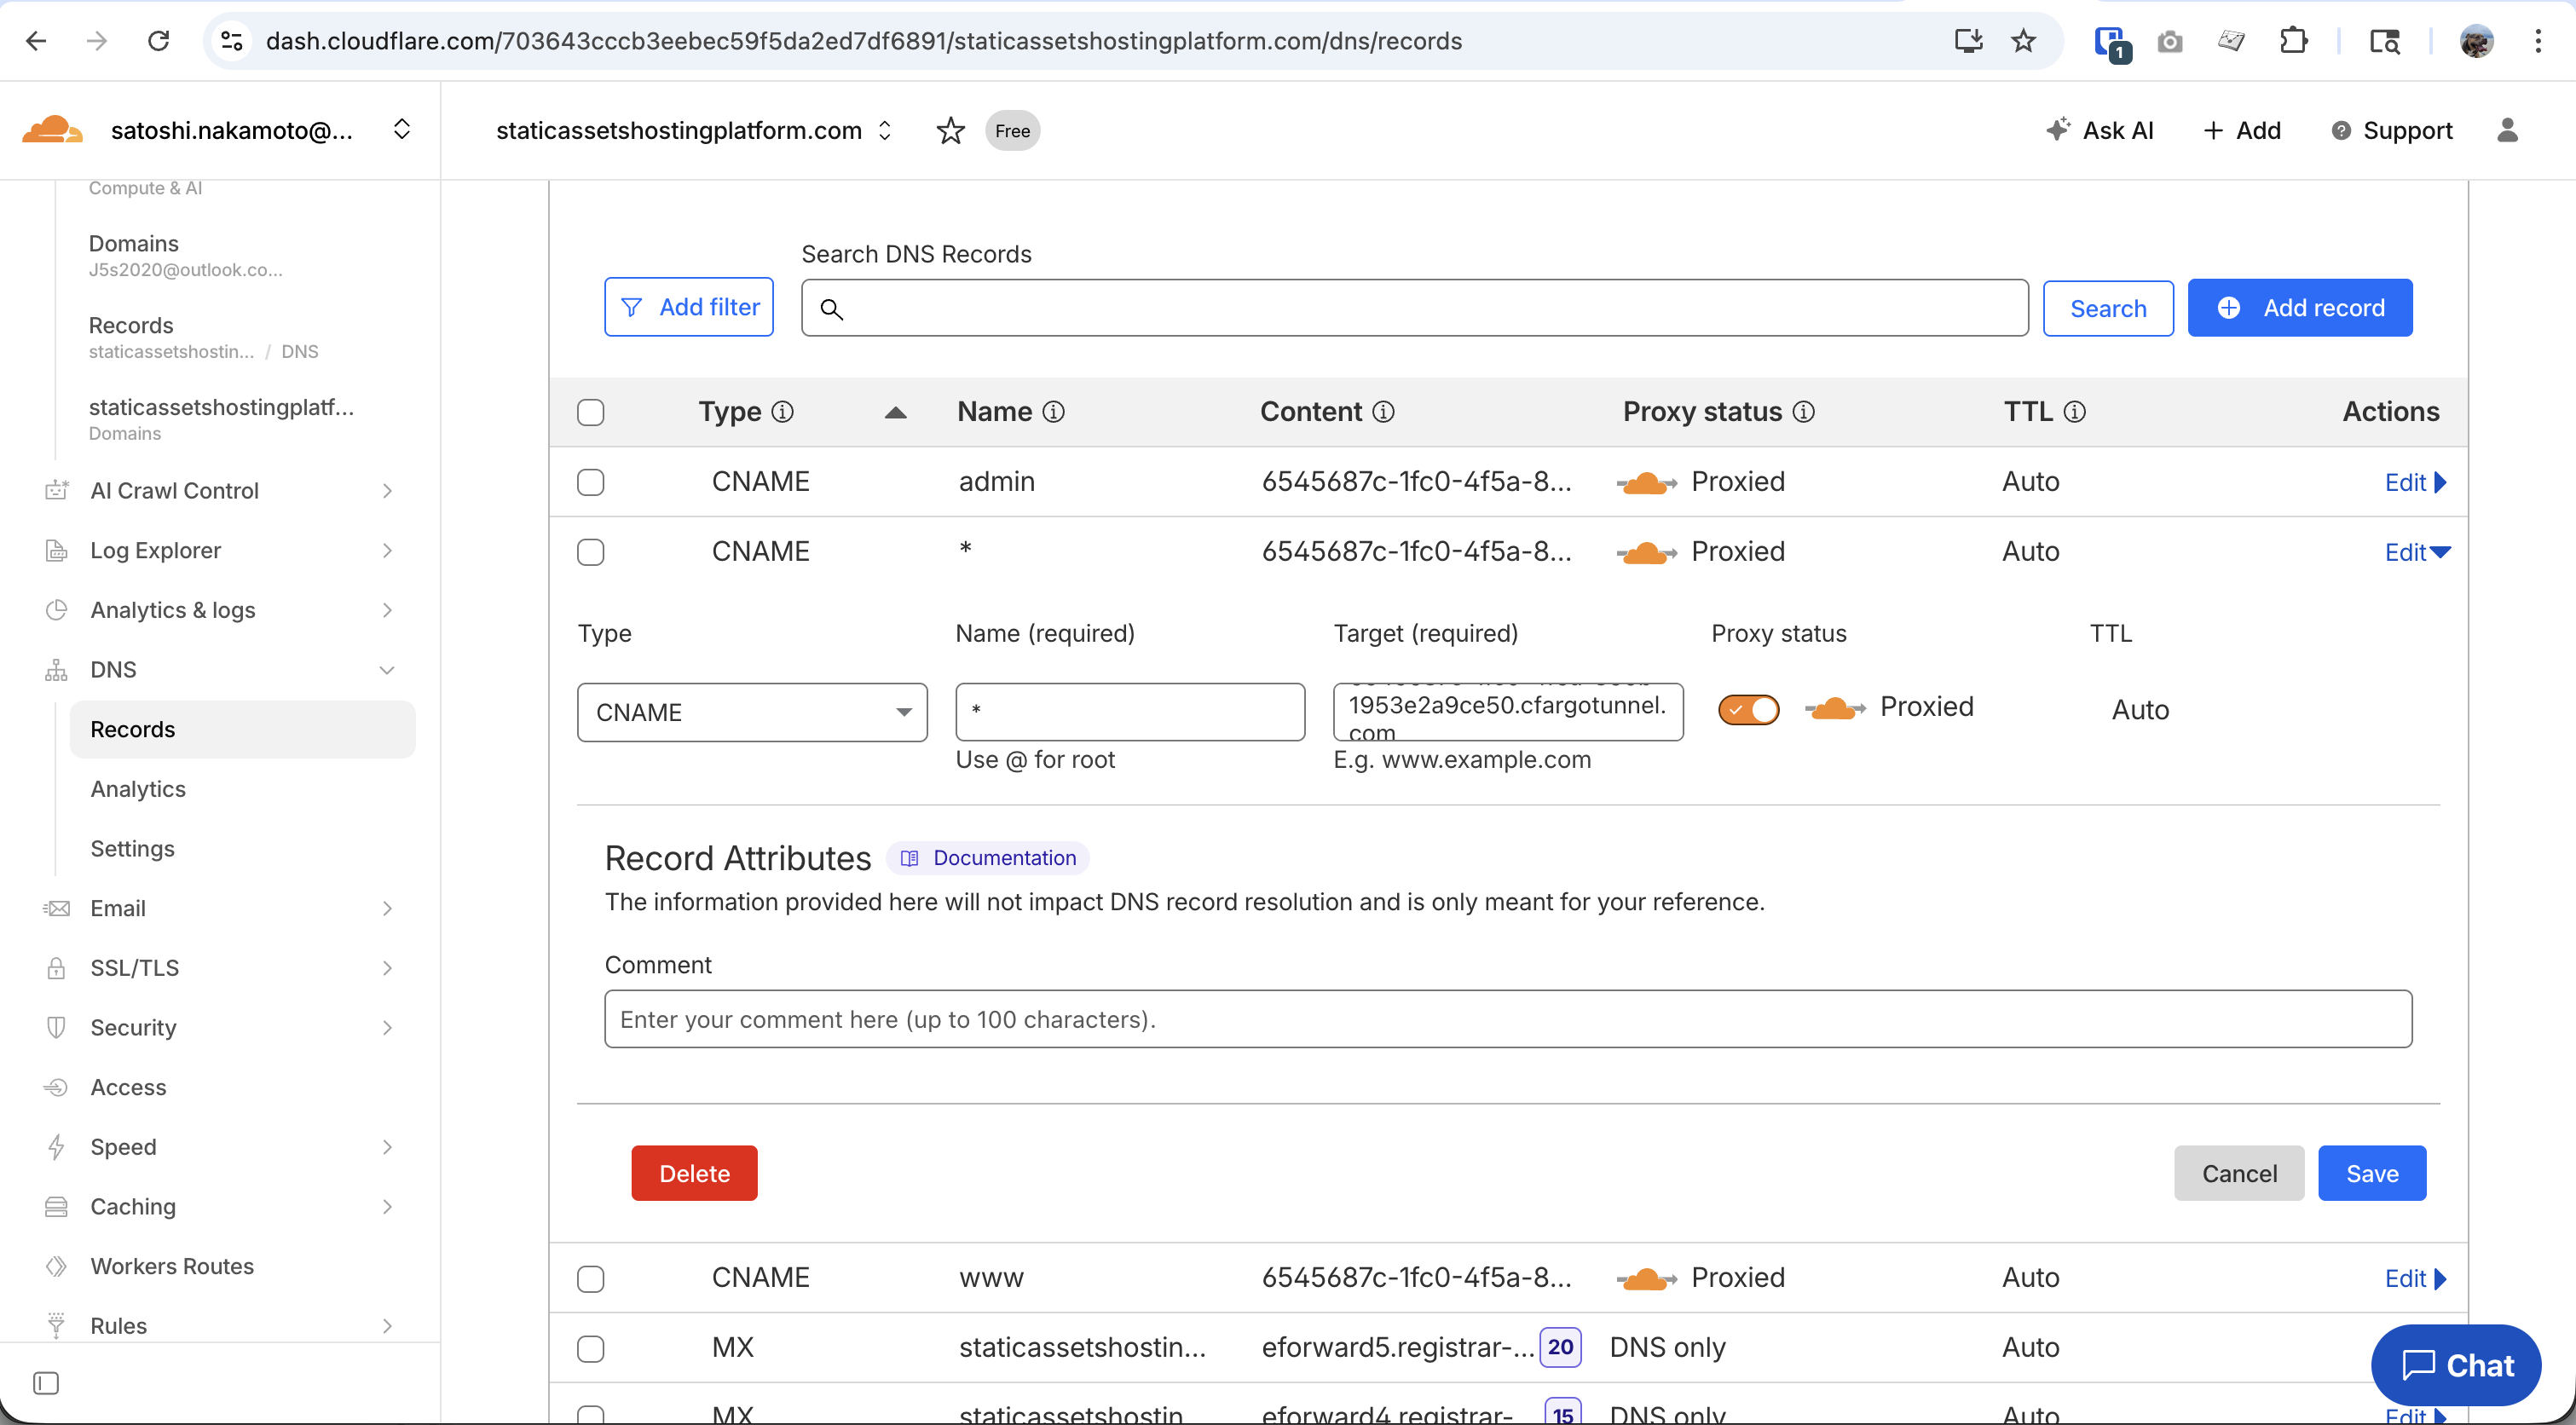
Task: Open the CNAME record Type dropdown
Action: pyautogui.click(x=752, y=712)
